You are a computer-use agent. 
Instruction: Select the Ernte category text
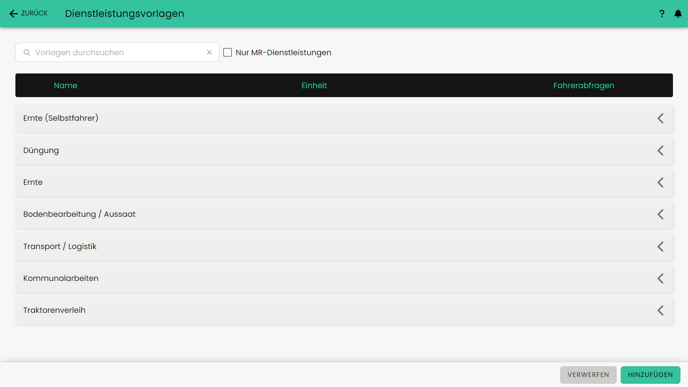coord(33,182)
